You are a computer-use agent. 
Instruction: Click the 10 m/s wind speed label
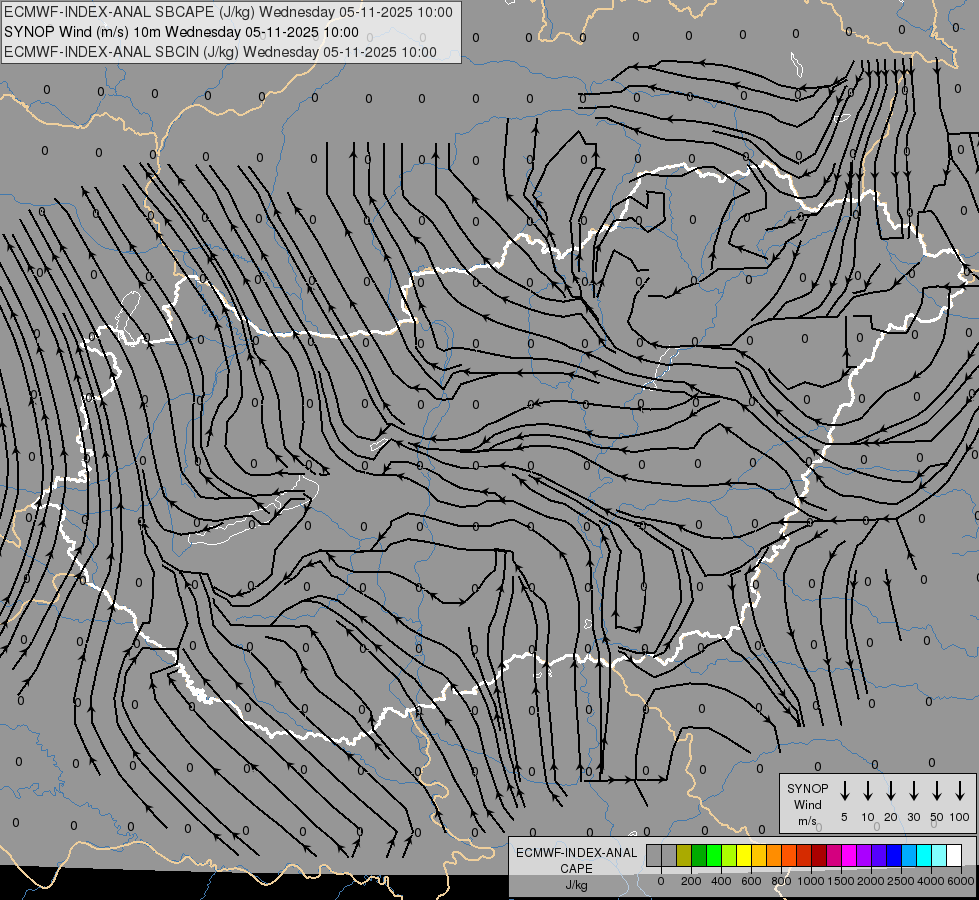pyautogui.click(x=868, y=817)
